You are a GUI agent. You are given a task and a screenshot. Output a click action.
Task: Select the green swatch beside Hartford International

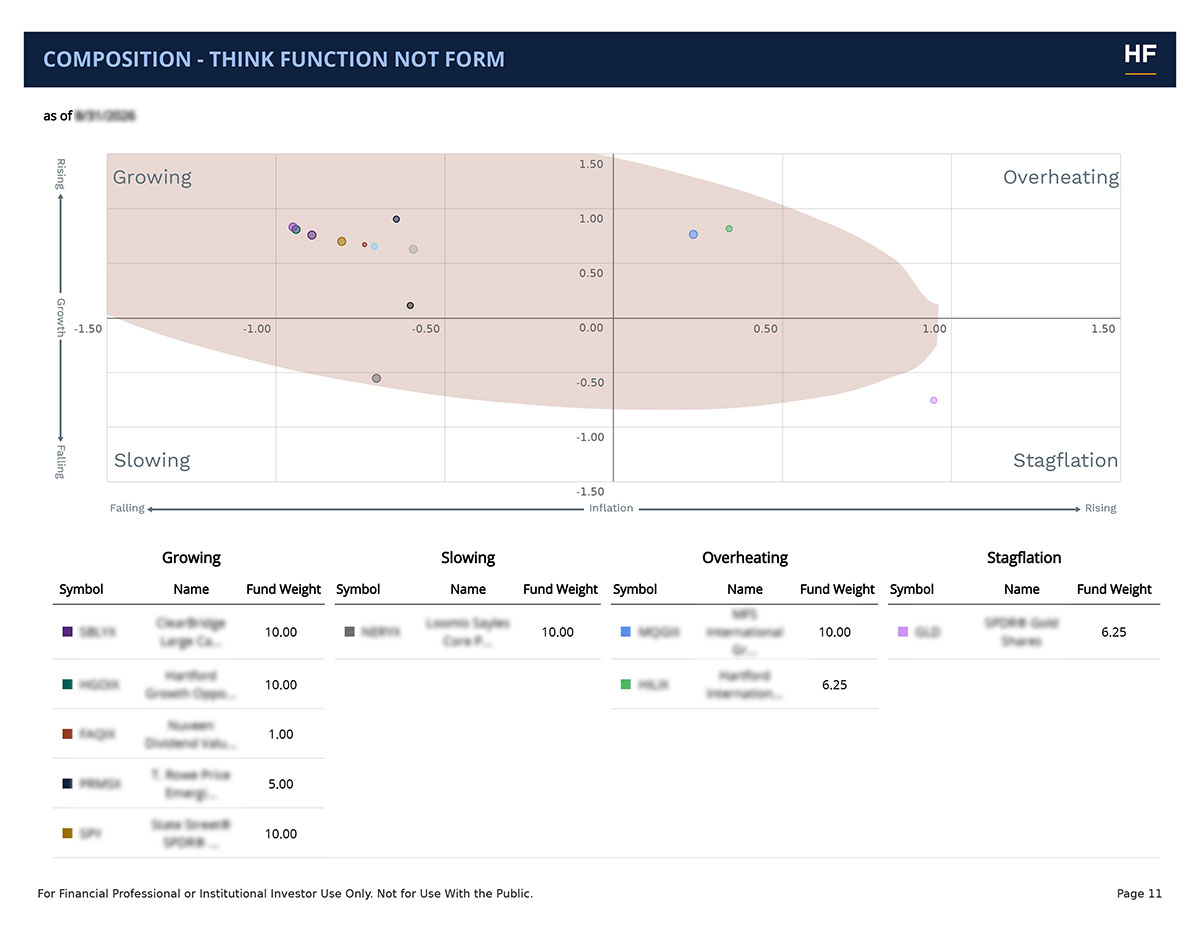(626, 684)
